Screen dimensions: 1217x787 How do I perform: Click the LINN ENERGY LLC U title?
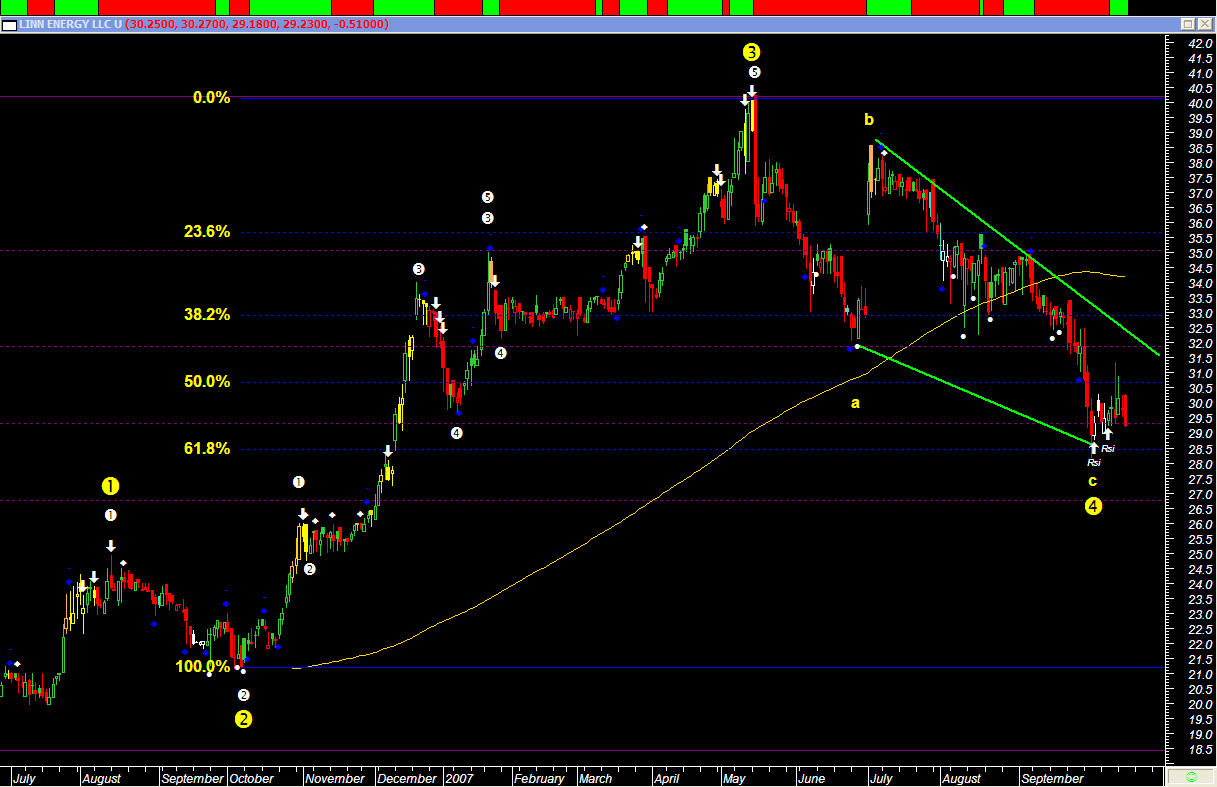tap(71, 25)
